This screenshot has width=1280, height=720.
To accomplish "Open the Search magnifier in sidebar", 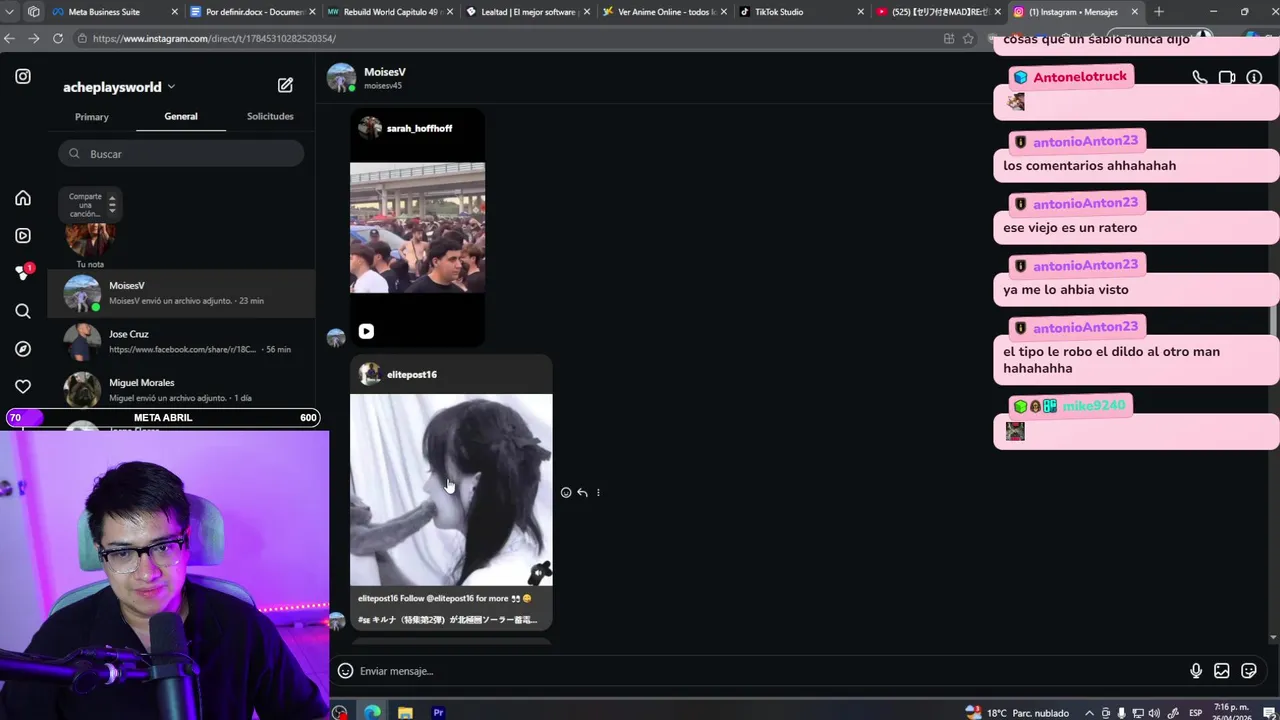I will 23,311.
